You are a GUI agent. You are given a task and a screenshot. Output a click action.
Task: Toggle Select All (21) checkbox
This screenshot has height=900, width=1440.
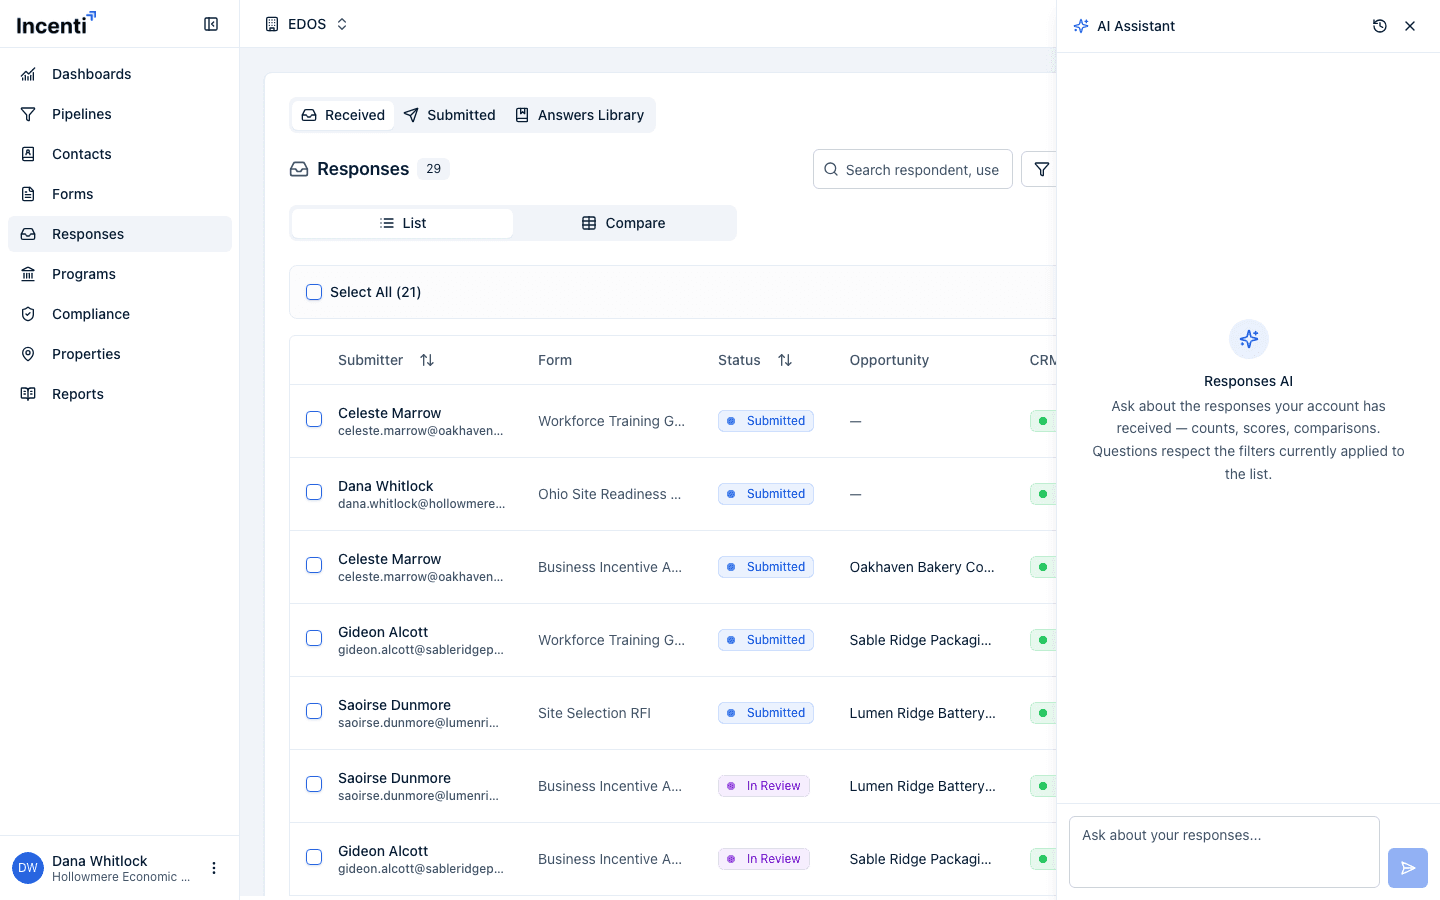[314, 292]
